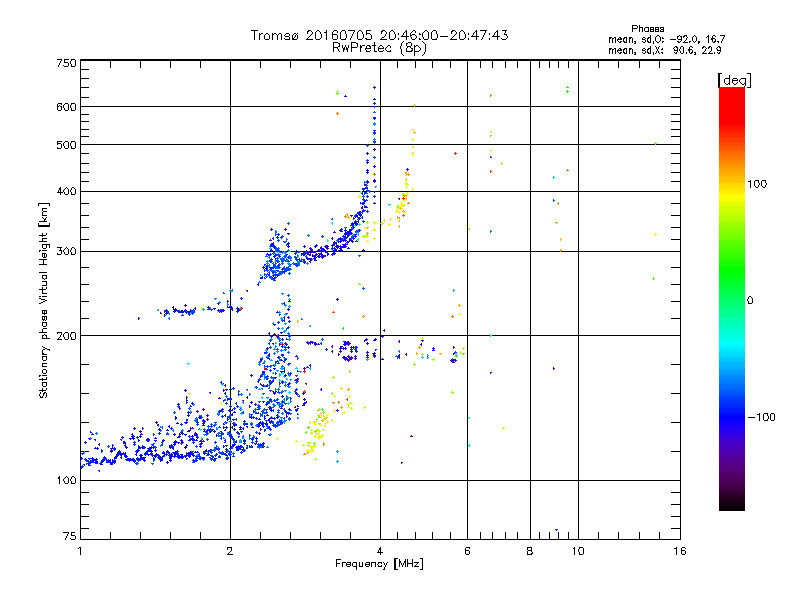Click the 4 tick on the frequency axis
800x600 pixels.
click(x=380, y=551)
